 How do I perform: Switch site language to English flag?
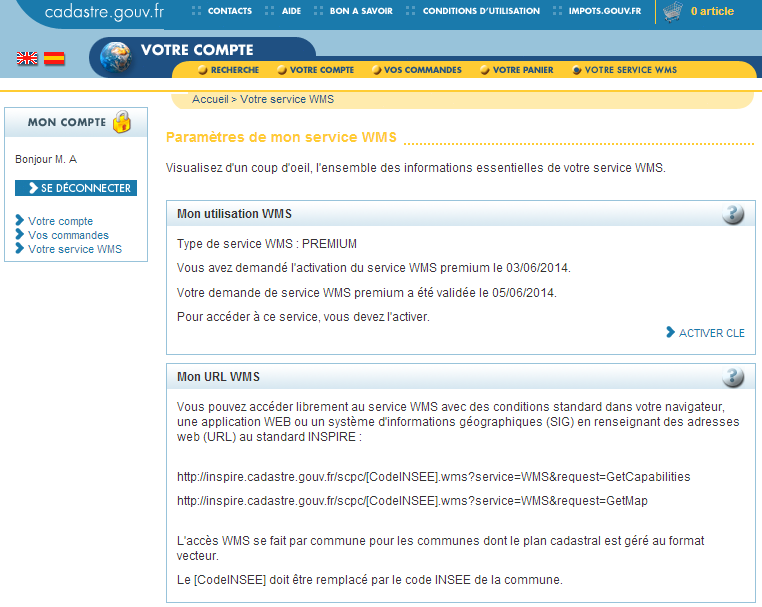pyautogui.click(x=27, y=58)
